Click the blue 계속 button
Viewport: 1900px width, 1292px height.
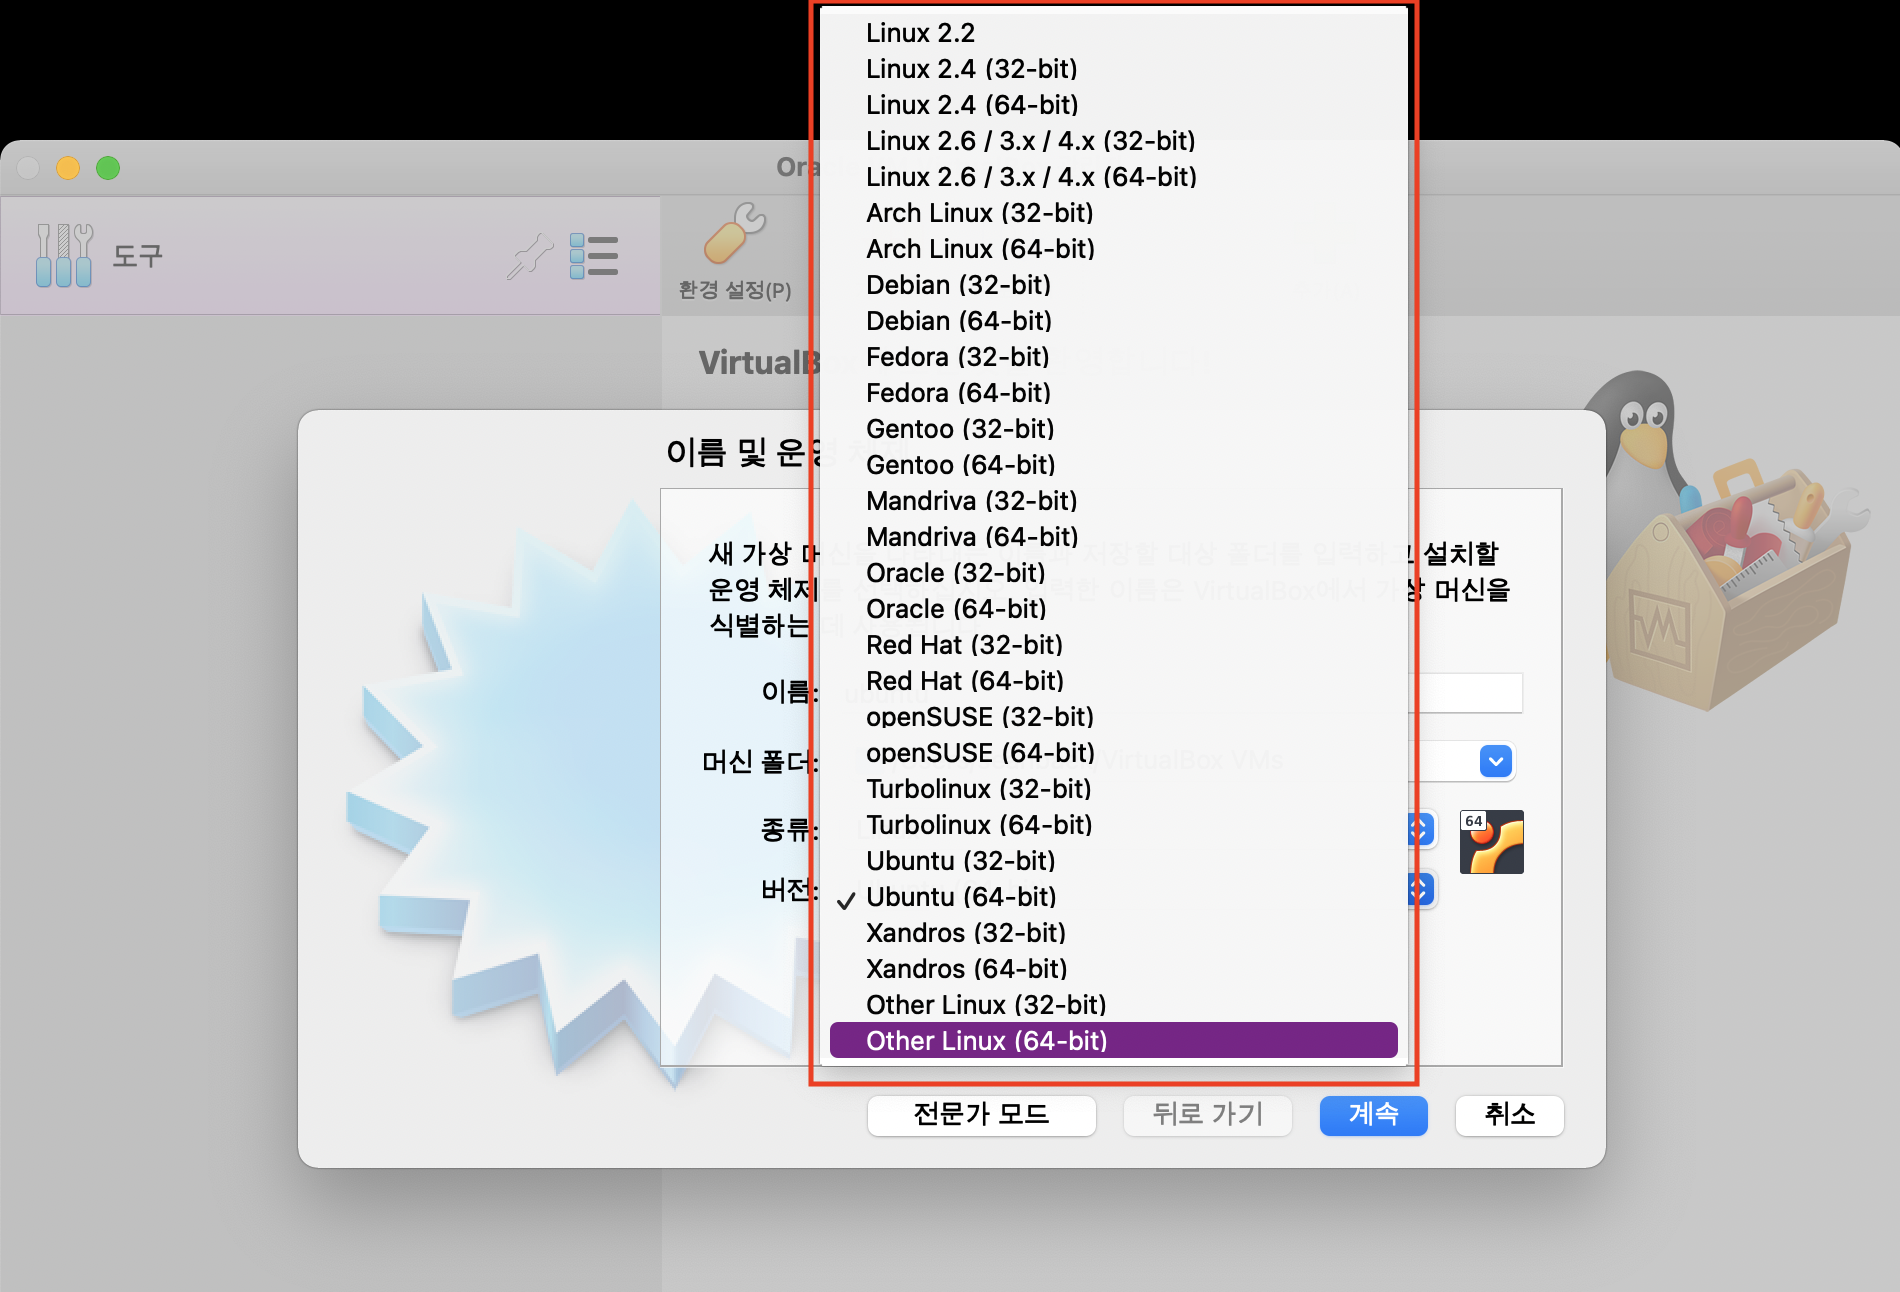pyautogui.click(x=1373, y=1115)
